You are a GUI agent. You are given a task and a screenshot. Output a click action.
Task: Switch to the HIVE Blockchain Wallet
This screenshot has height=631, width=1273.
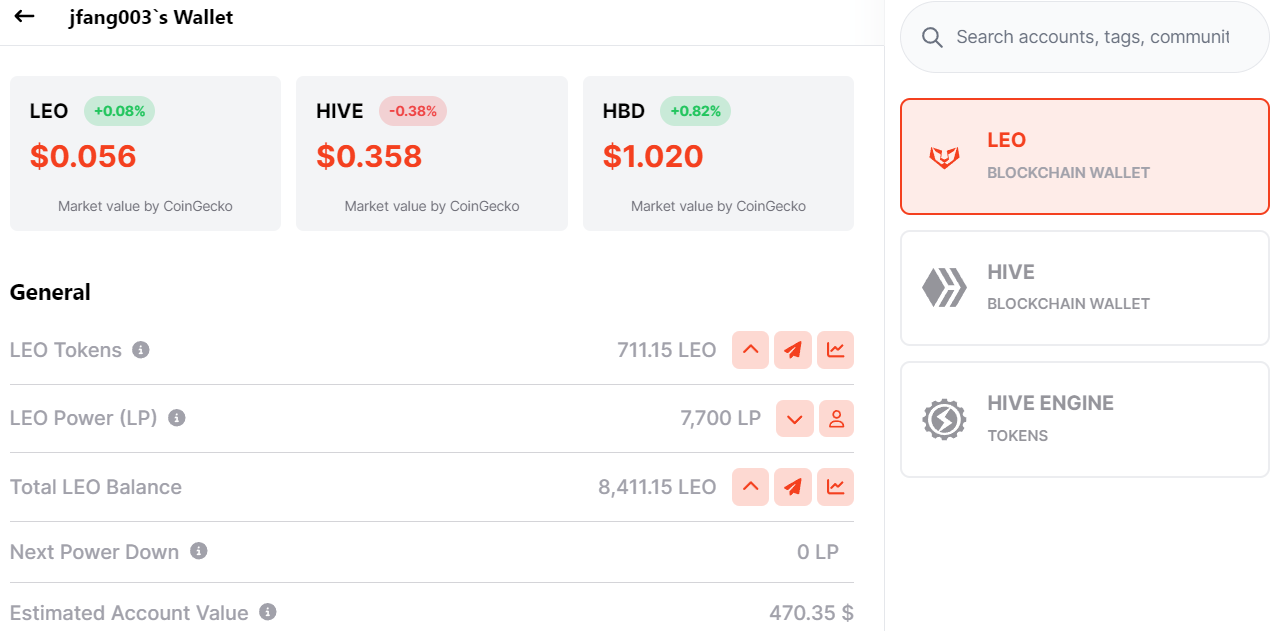click(1085, 288)
